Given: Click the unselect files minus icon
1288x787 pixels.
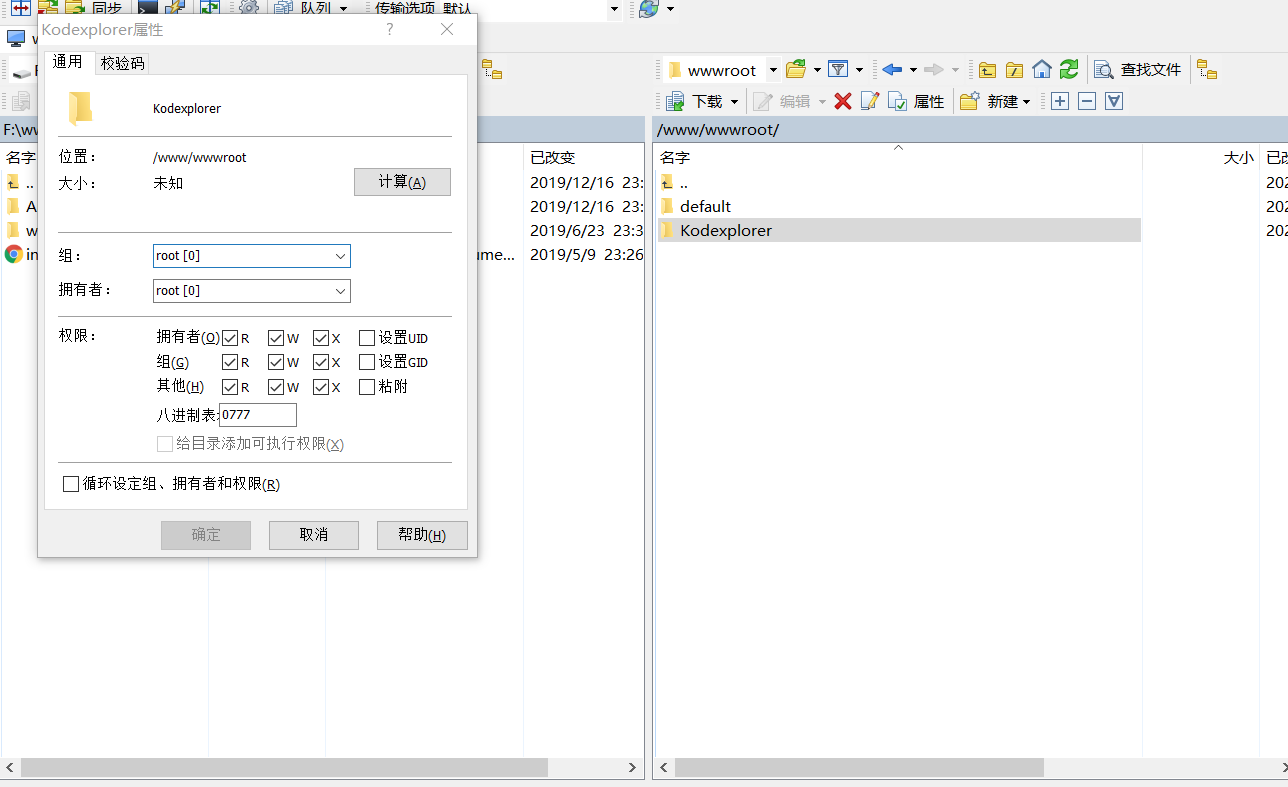Looking at the screenshot, I should click(x=1087, y=101).
